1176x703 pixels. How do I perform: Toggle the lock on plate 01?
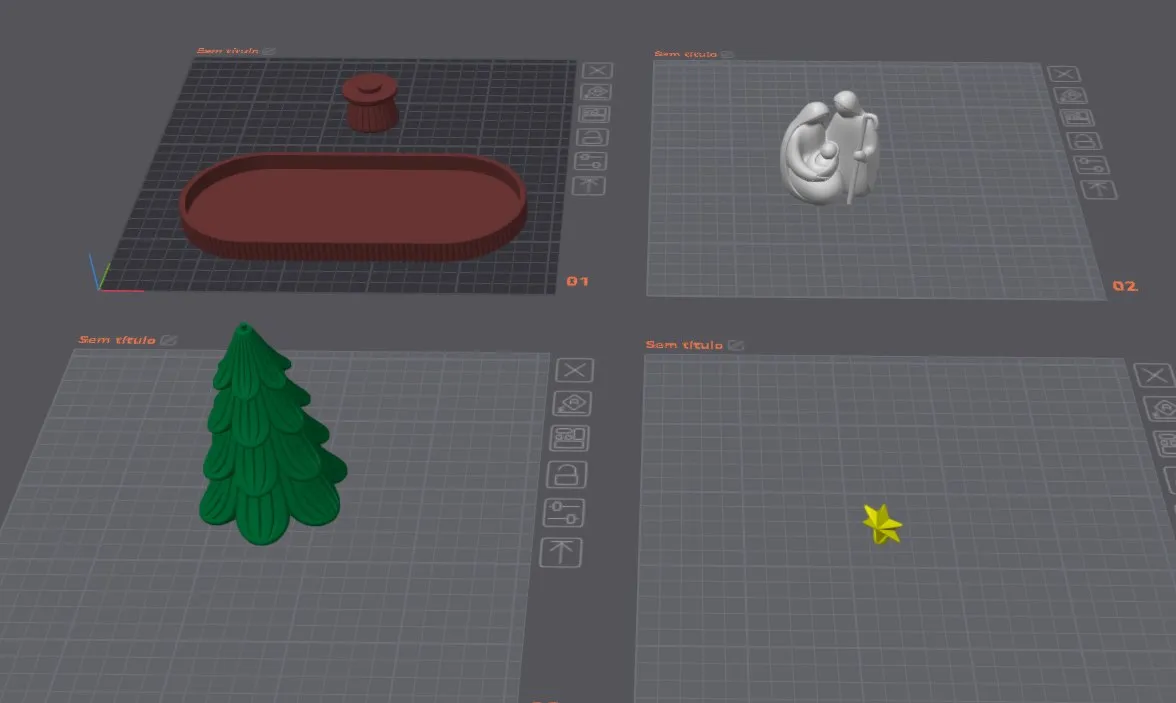[592, 137]
